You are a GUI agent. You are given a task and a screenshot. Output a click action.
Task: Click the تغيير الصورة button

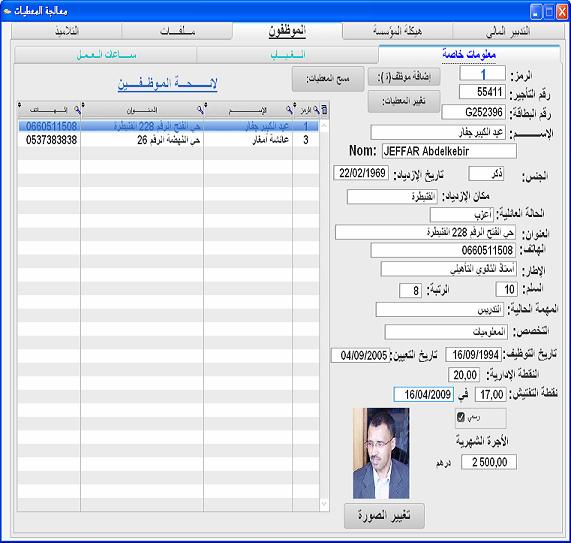pyautogui.click(x=384, y=516)
